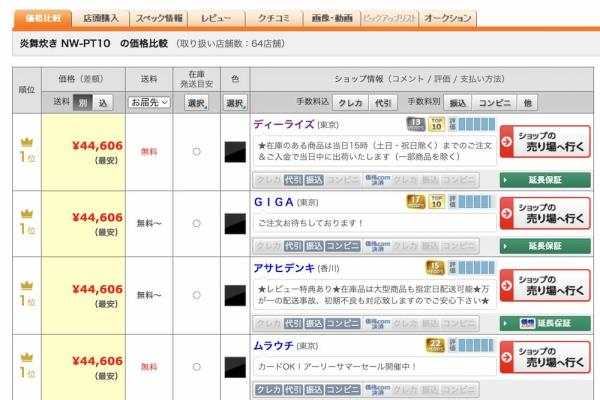
Task: Toggle the 手数料別 他 filter
Action: (528, 103)
